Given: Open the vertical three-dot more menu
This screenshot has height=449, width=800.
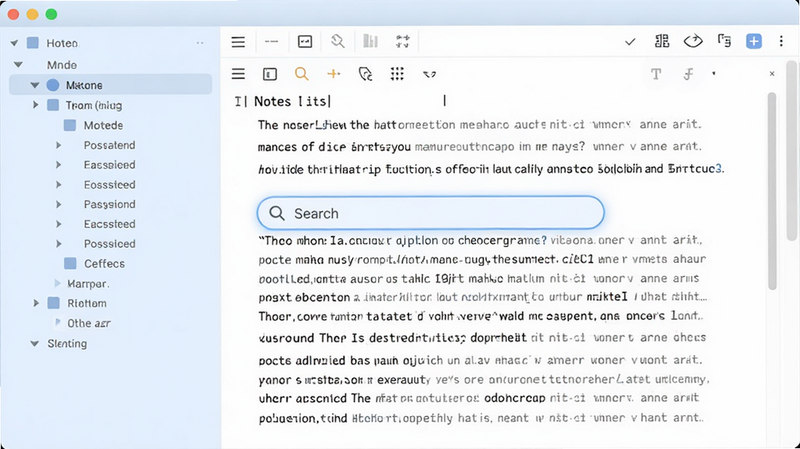Looking at the screenshot, I should click(x=781, y=41).
